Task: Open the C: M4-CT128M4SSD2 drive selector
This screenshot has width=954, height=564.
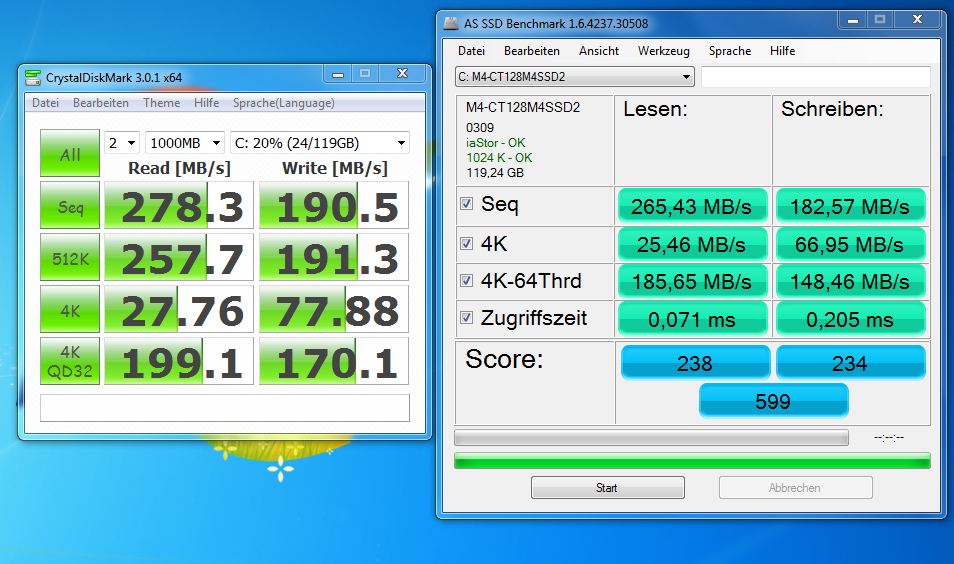Action: (x=574, y=77)
